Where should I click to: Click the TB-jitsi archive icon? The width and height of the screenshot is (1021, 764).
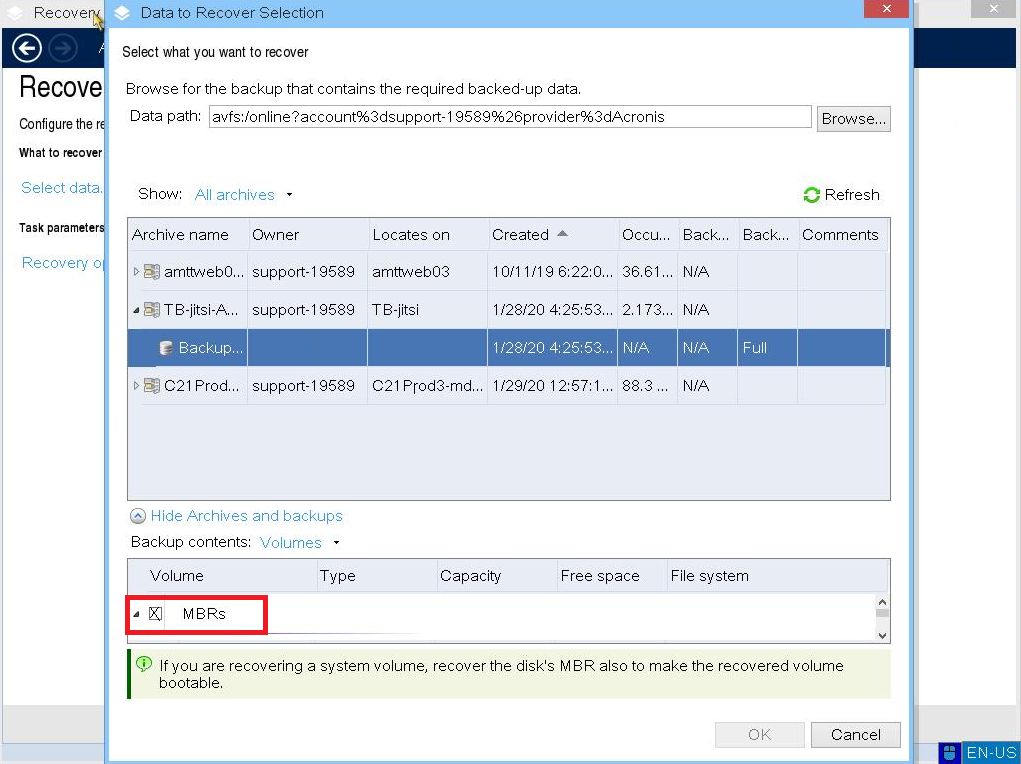152,309
